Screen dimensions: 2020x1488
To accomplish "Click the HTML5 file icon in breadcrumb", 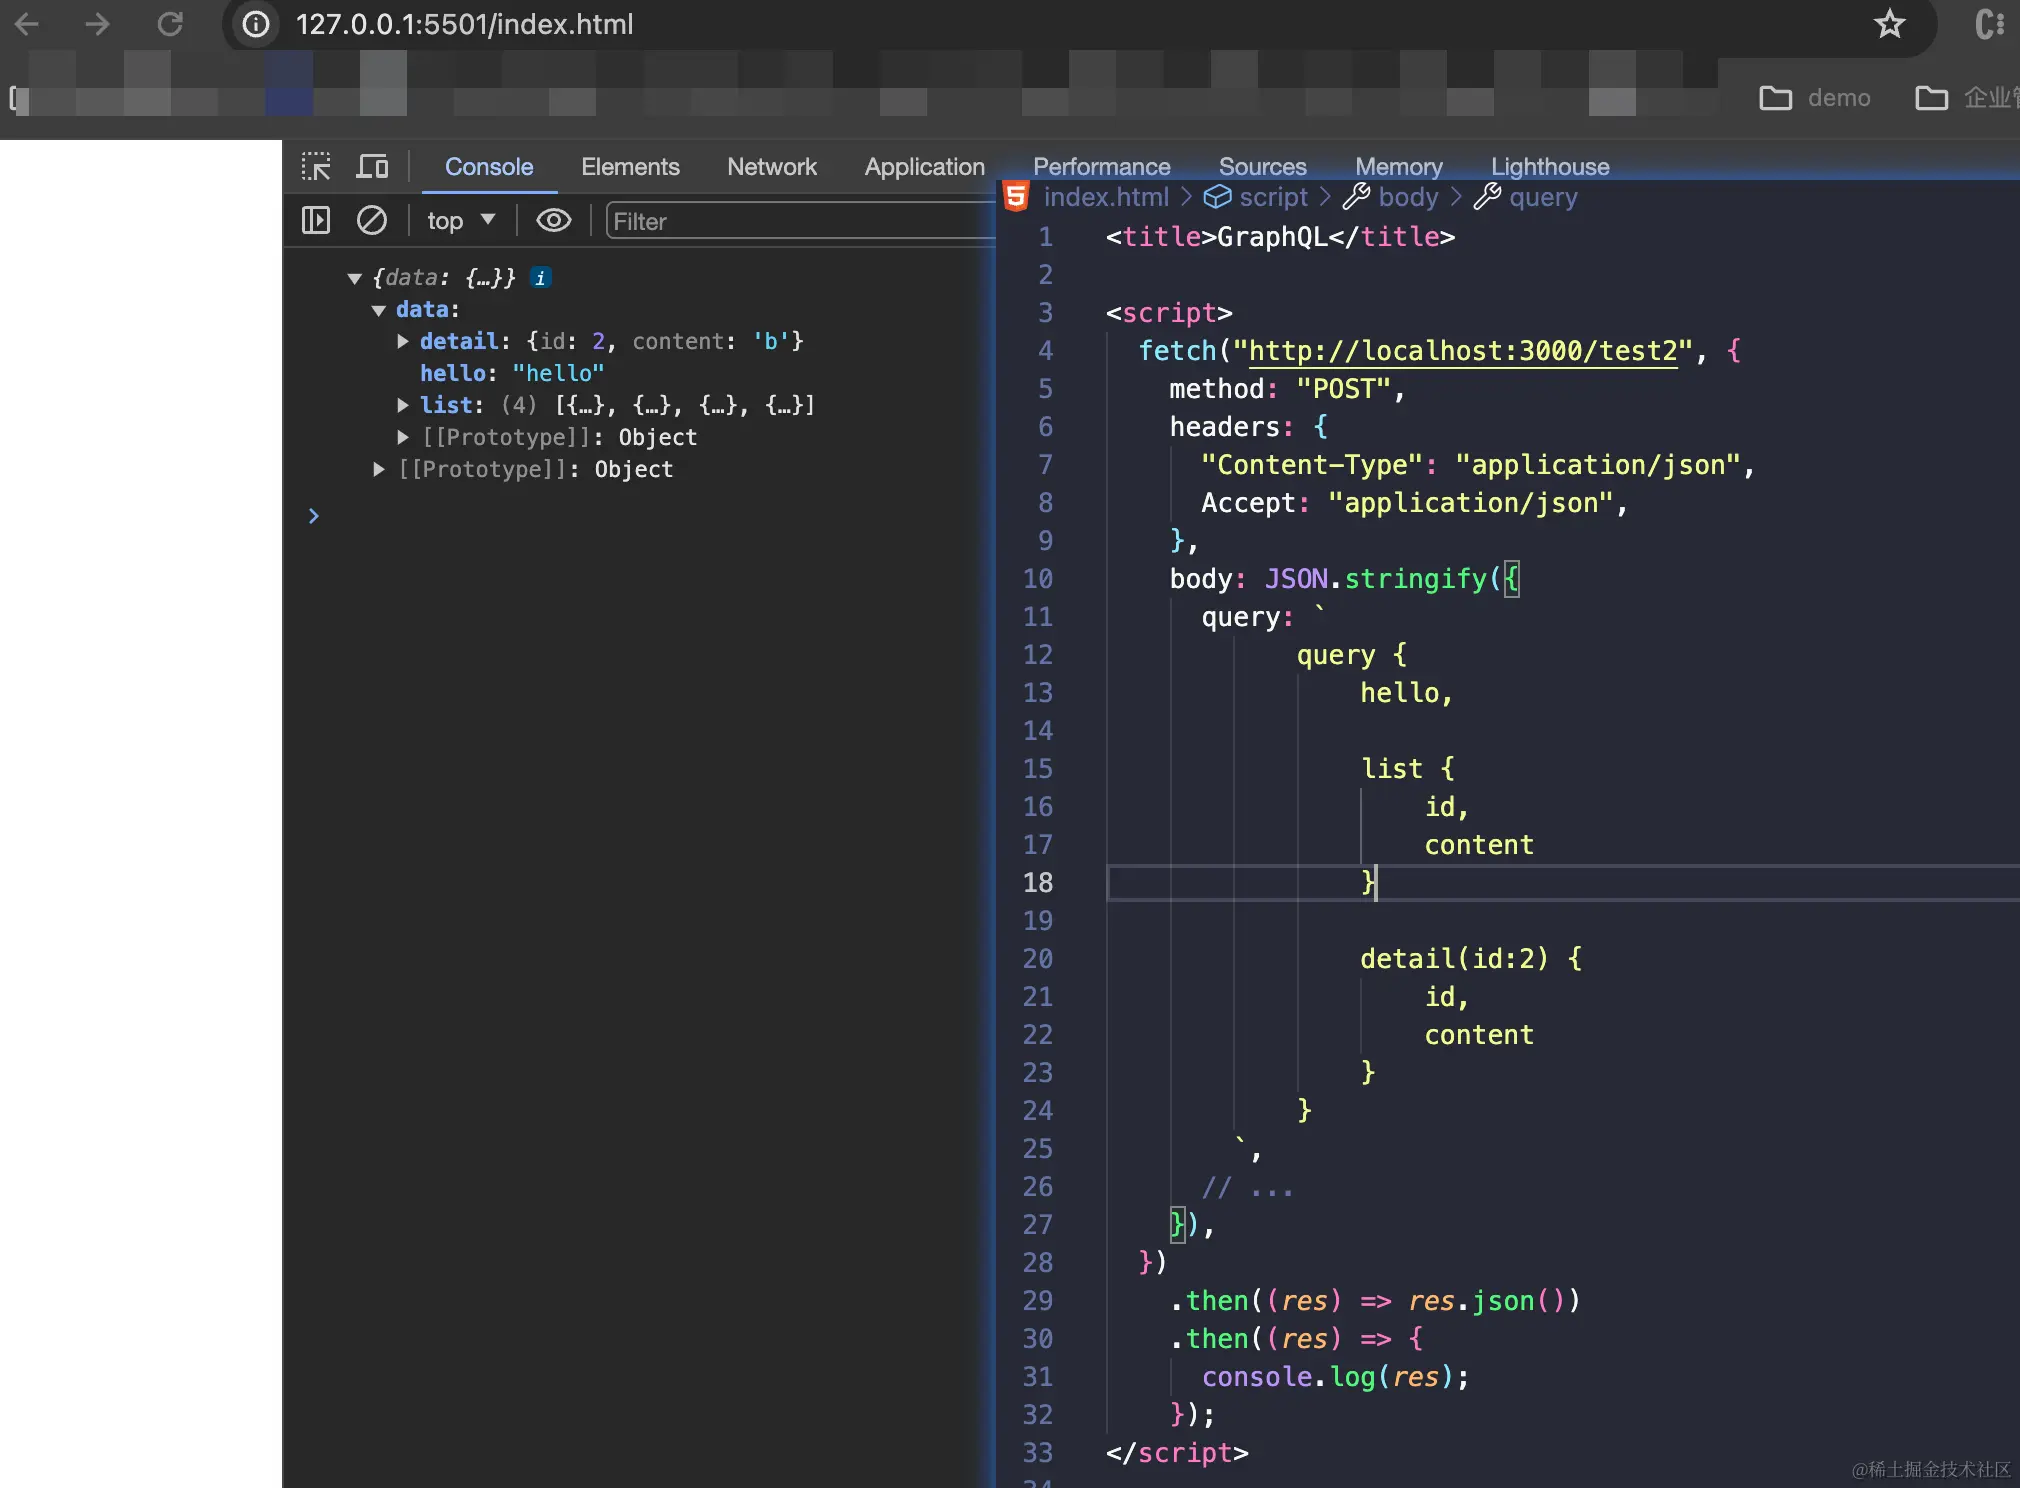I will pyautogui.click(x=1016, y=196).
